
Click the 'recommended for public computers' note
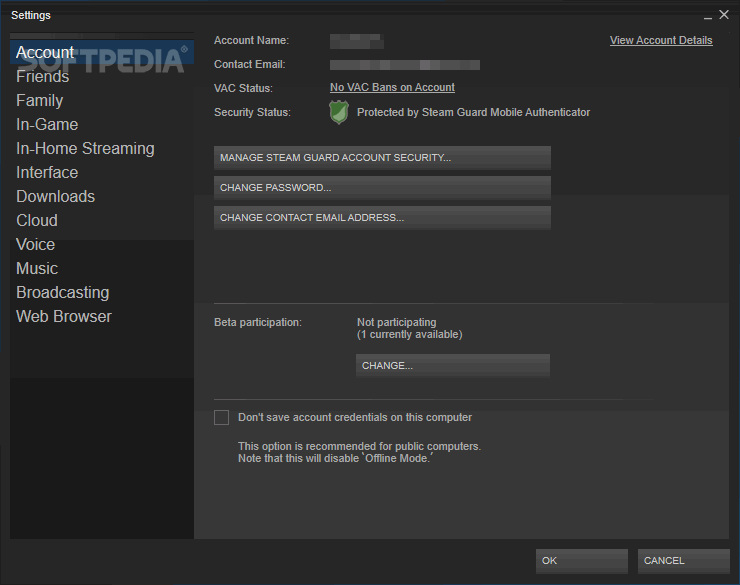tap(360, 446)
